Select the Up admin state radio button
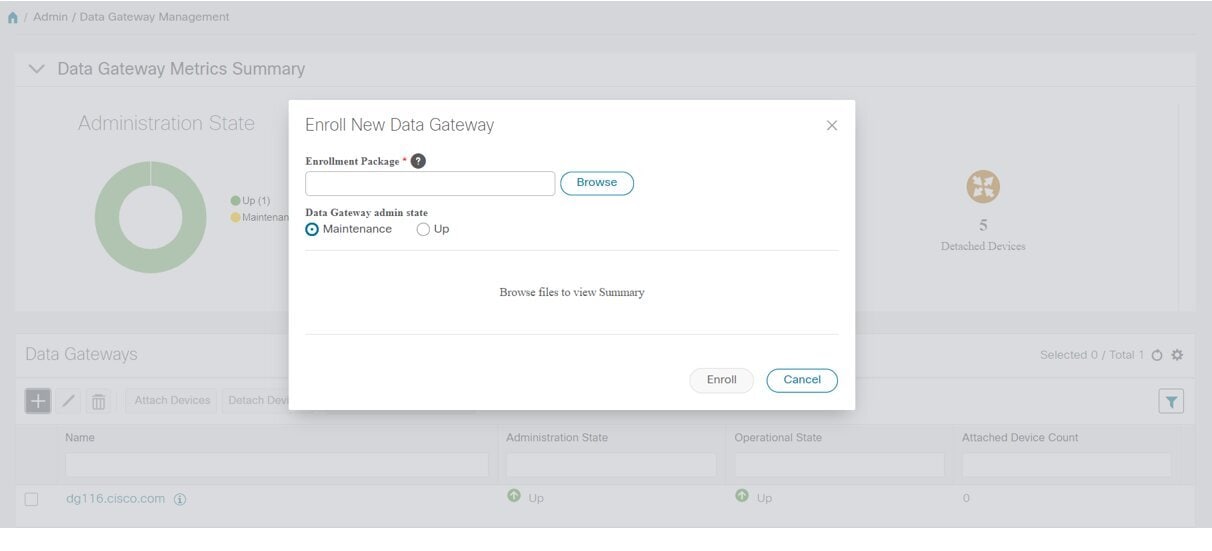Screen dimensions: 1212x551 [x=423, y=229]
